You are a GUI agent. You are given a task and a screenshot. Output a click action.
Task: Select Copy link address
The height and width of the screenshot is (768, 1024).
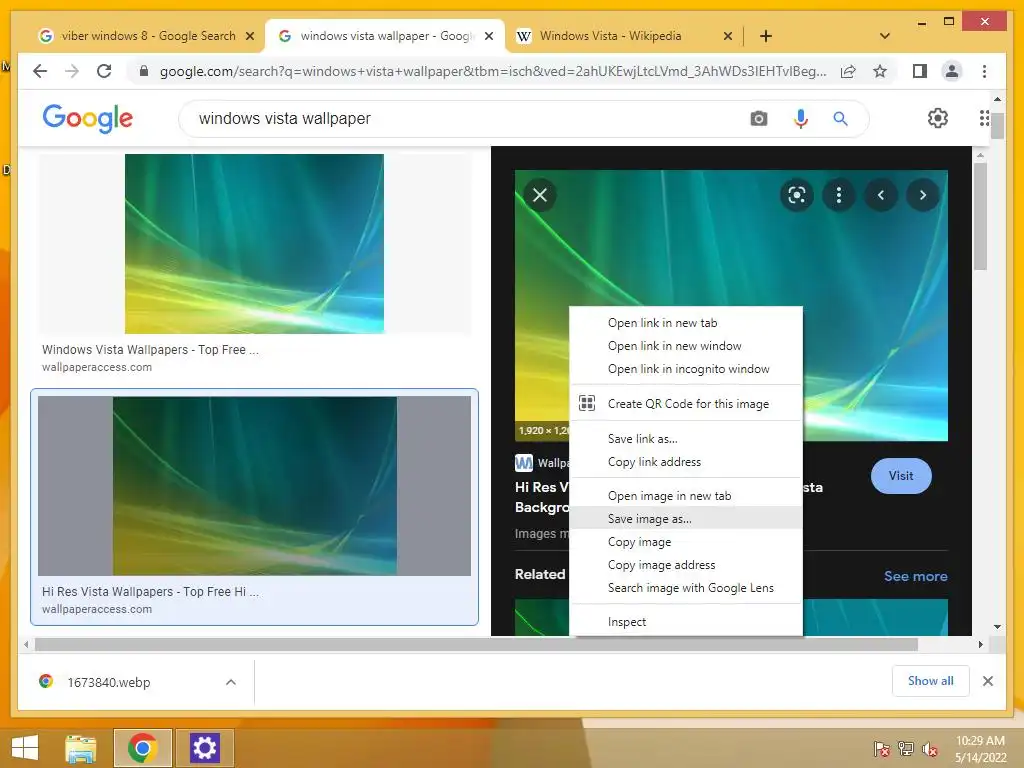(x=686, y=462)
